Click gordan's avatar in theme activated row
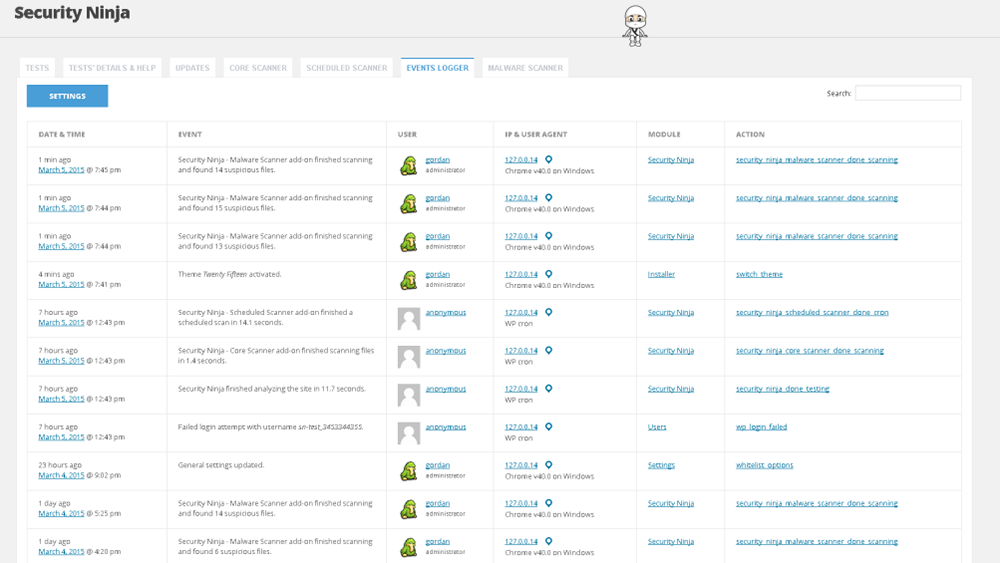 [x=408, y=280]
